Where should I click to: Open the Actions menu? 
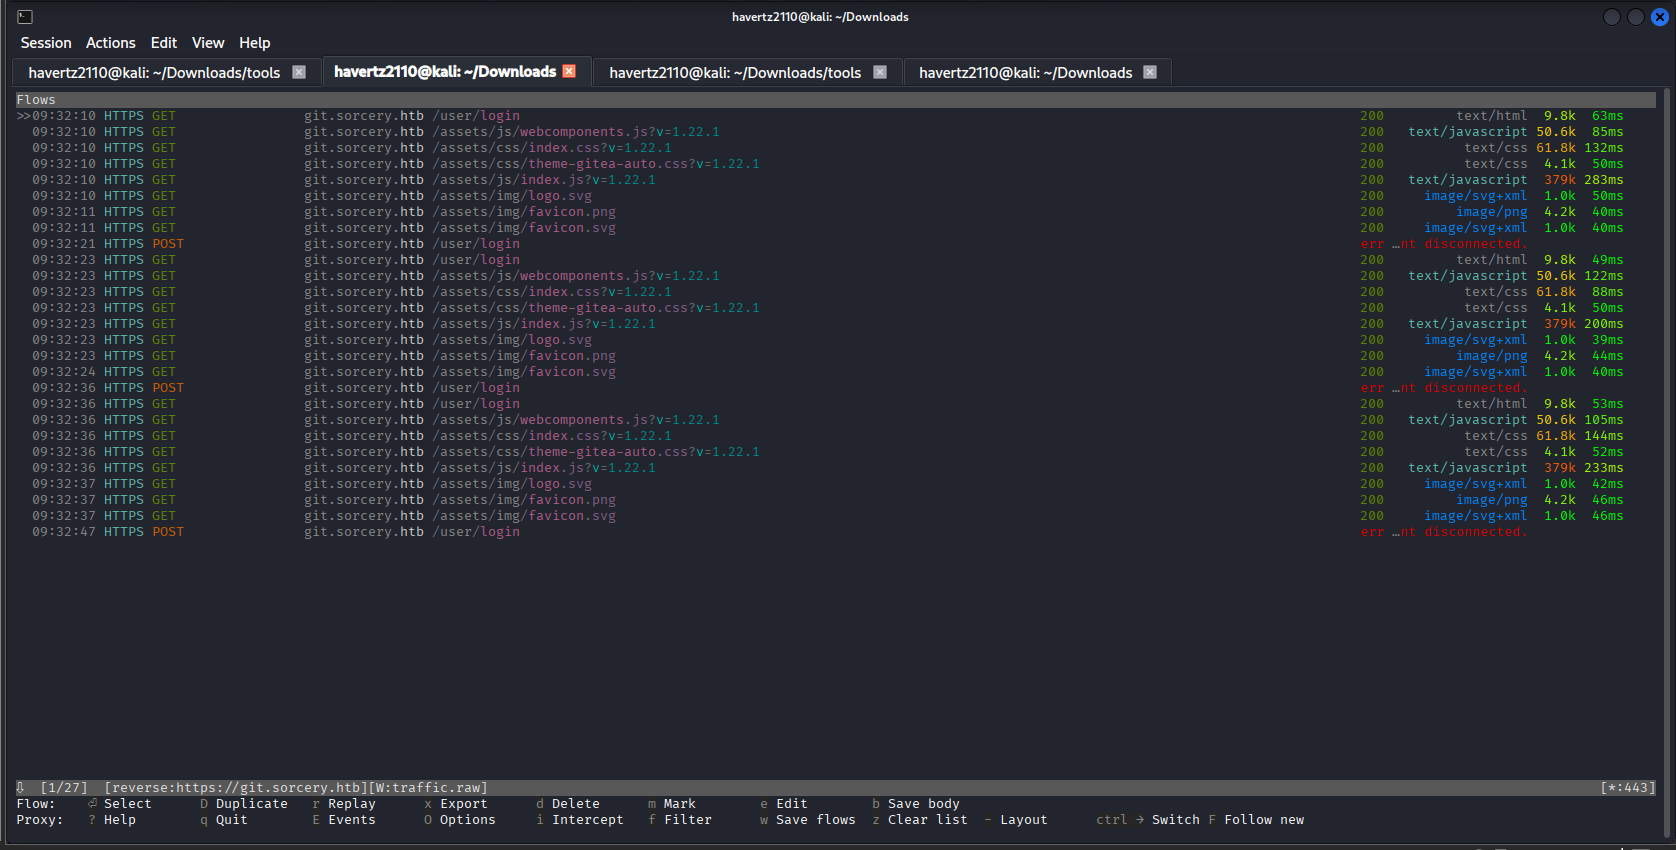tap(110, 43)
